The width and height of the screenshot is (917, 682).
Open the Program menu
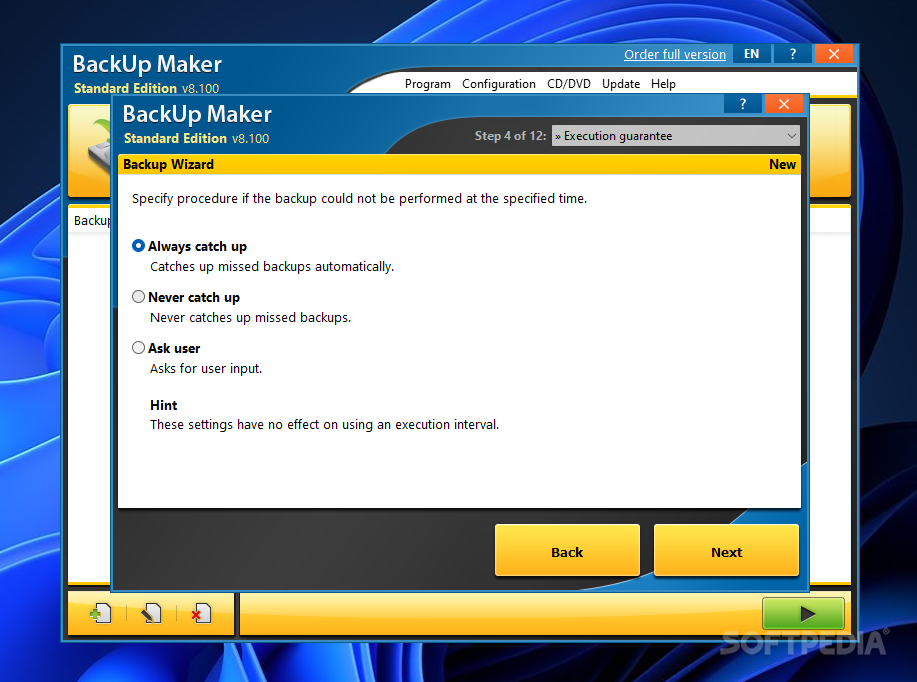point(428,84)
